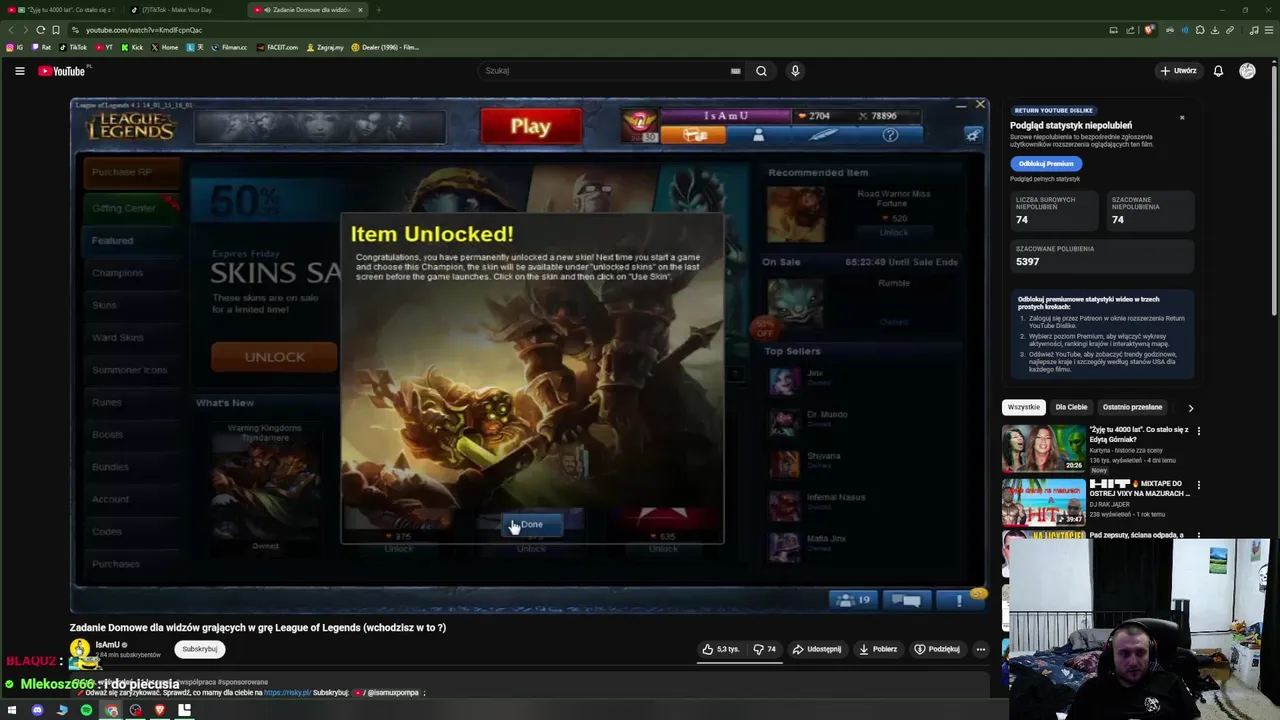Activate voice search microphone icon

click(x=795, y=71)
